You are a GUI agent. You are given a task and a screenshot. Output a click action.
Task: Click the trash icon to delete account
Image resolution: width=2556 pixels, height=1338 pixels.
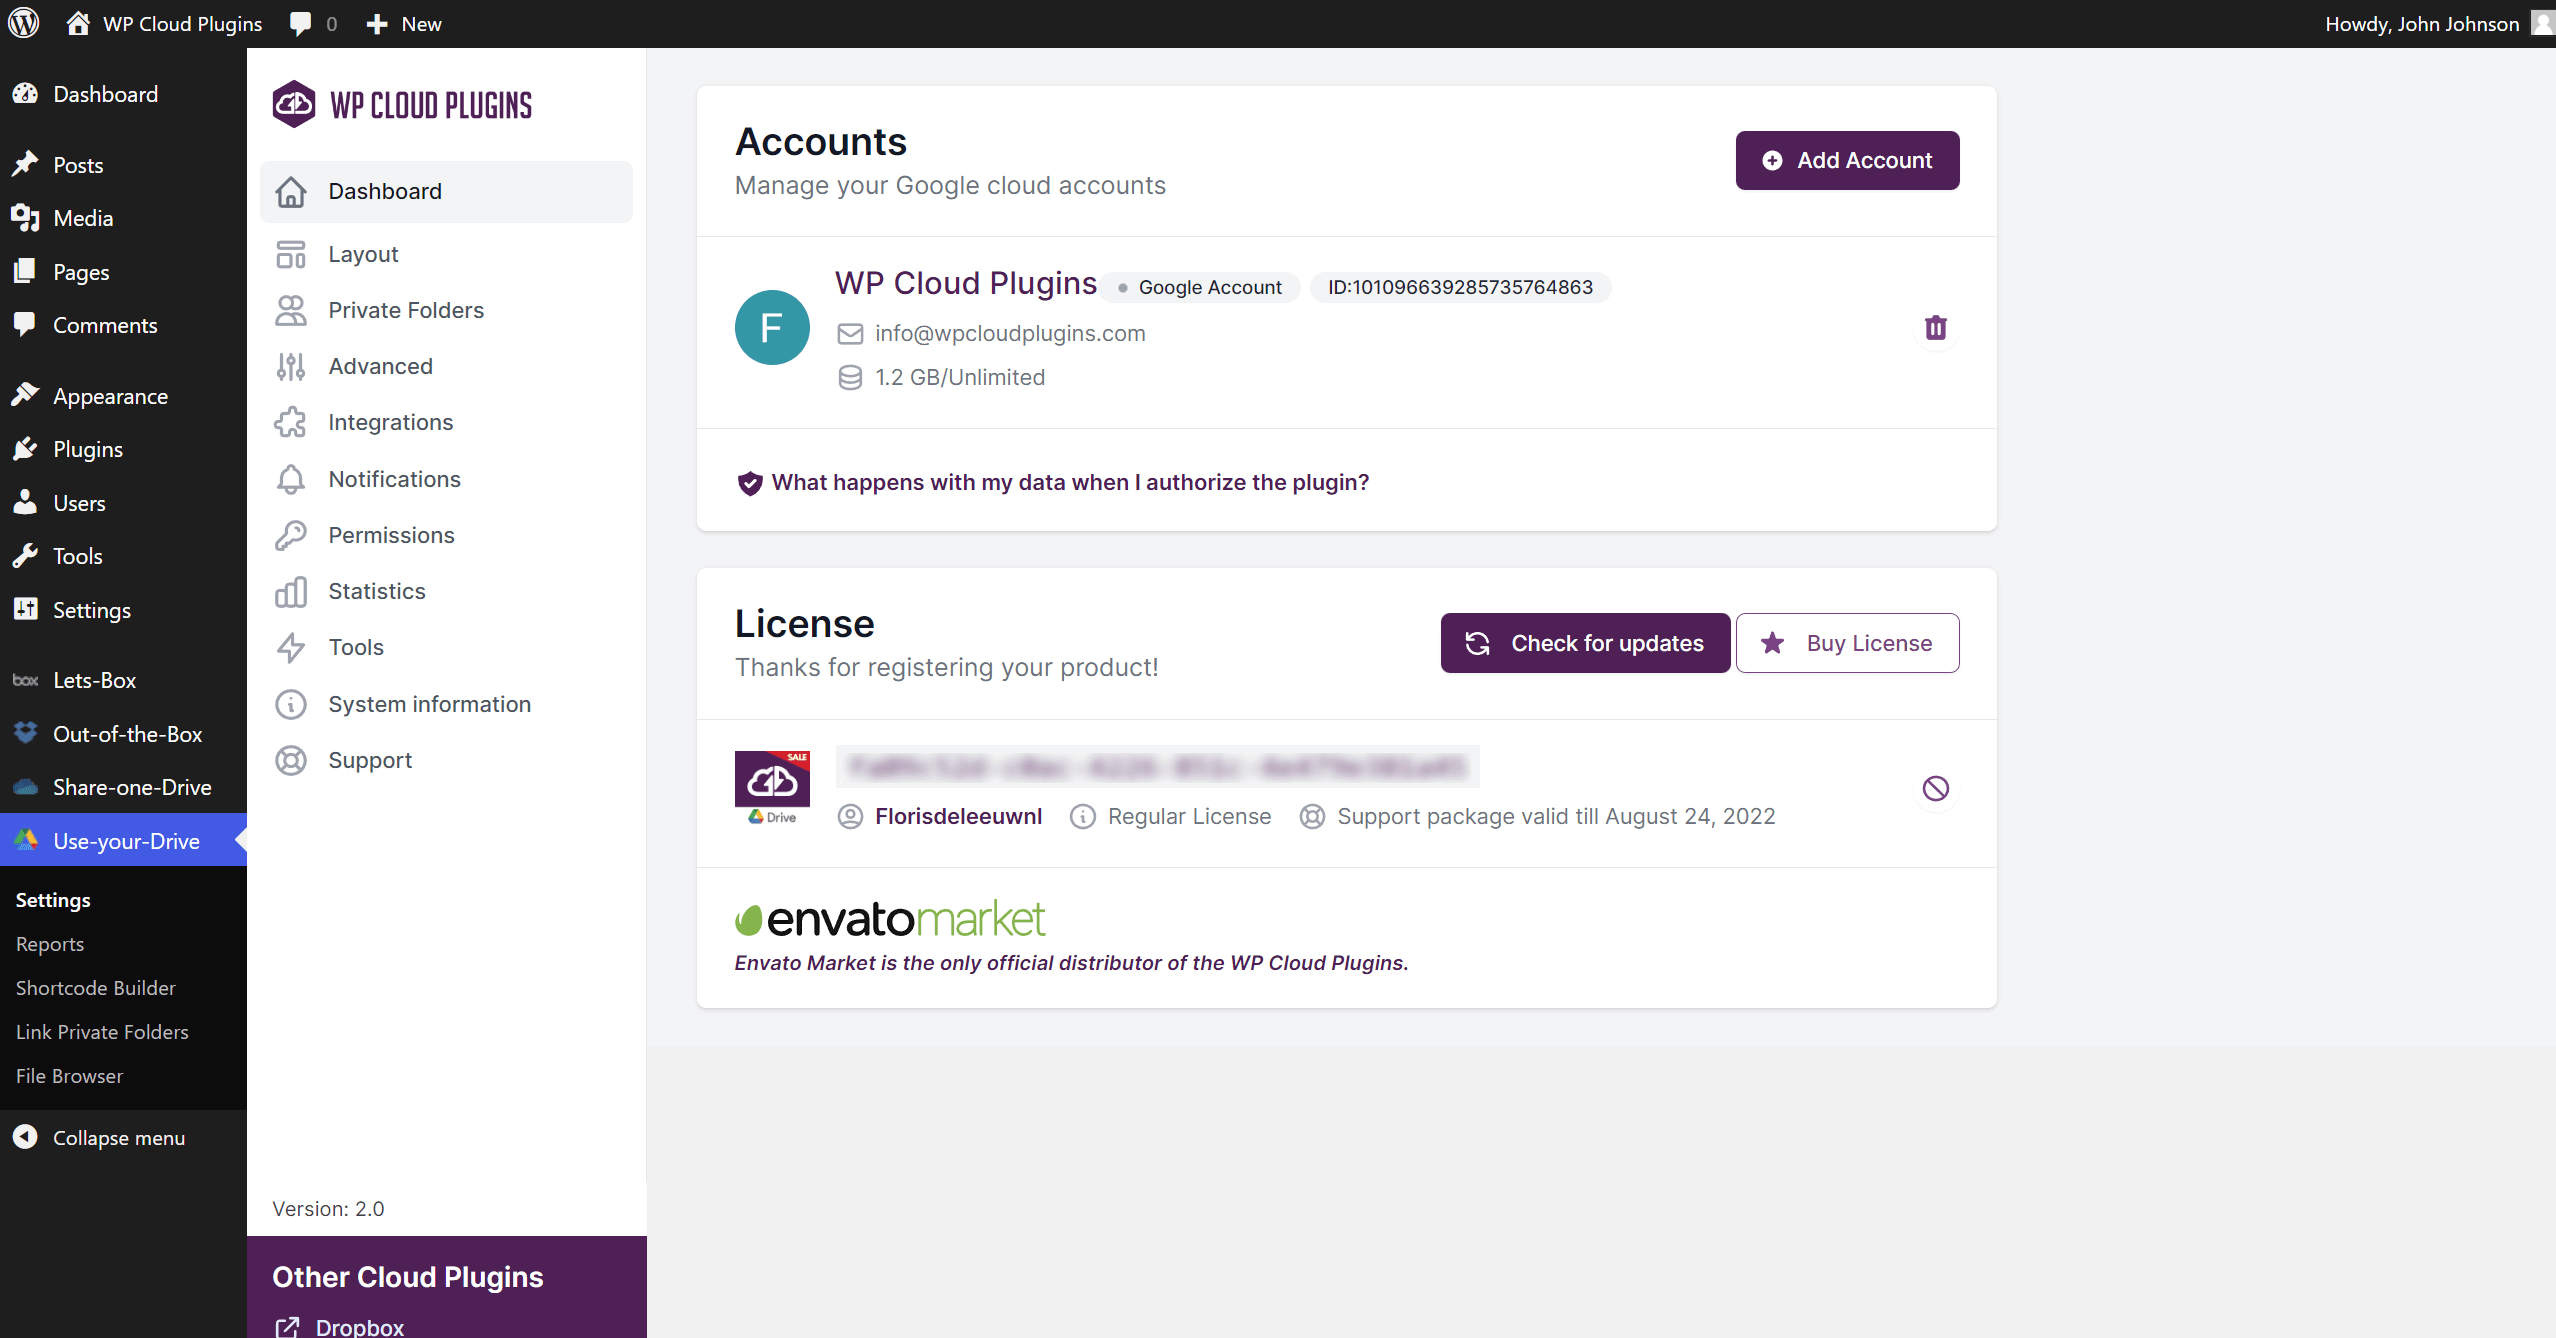point(1935,328)
